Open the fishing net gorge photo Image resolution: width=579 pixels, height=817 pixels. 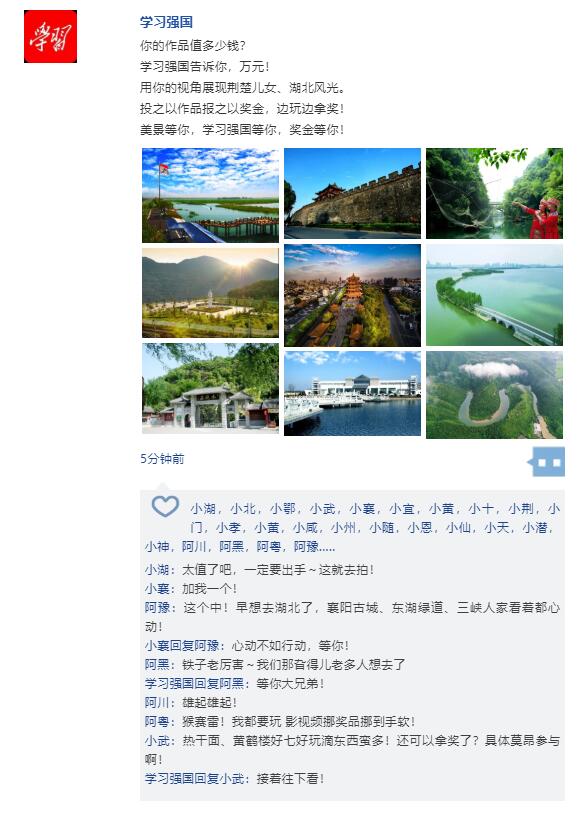click(494, 193)
